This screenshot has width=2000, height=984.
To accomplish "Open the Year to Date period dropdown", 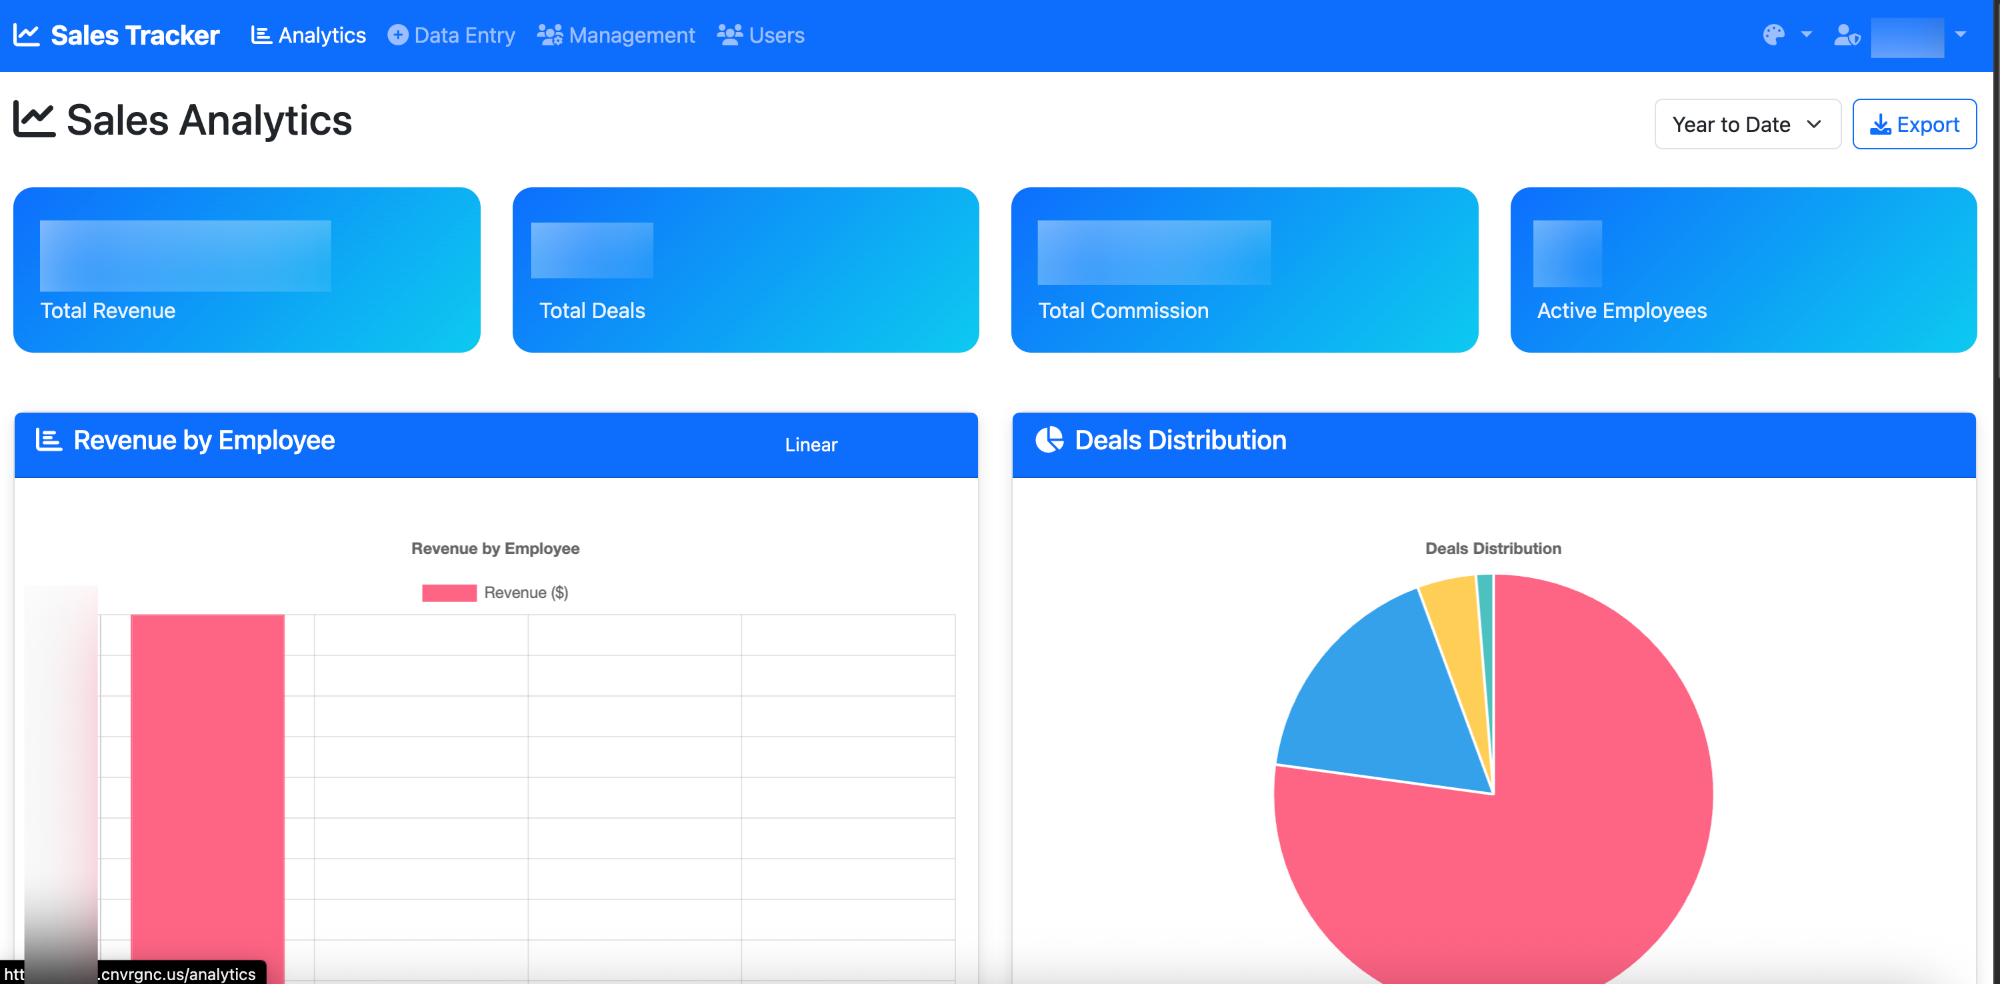I will tap(1746, 124).
